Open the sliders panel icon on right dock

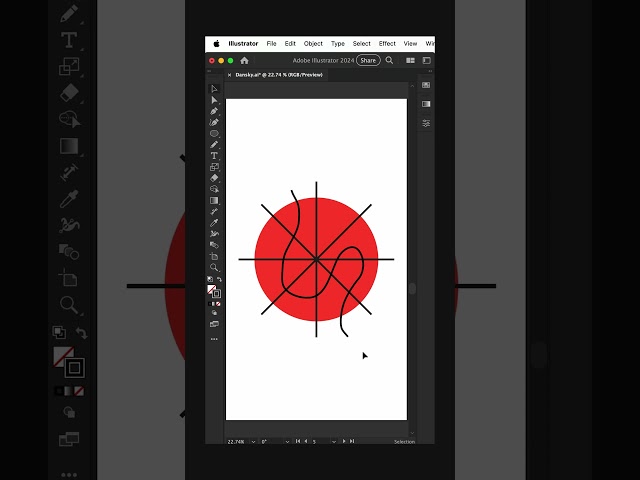pyautogui.click(x=426, y=123)
